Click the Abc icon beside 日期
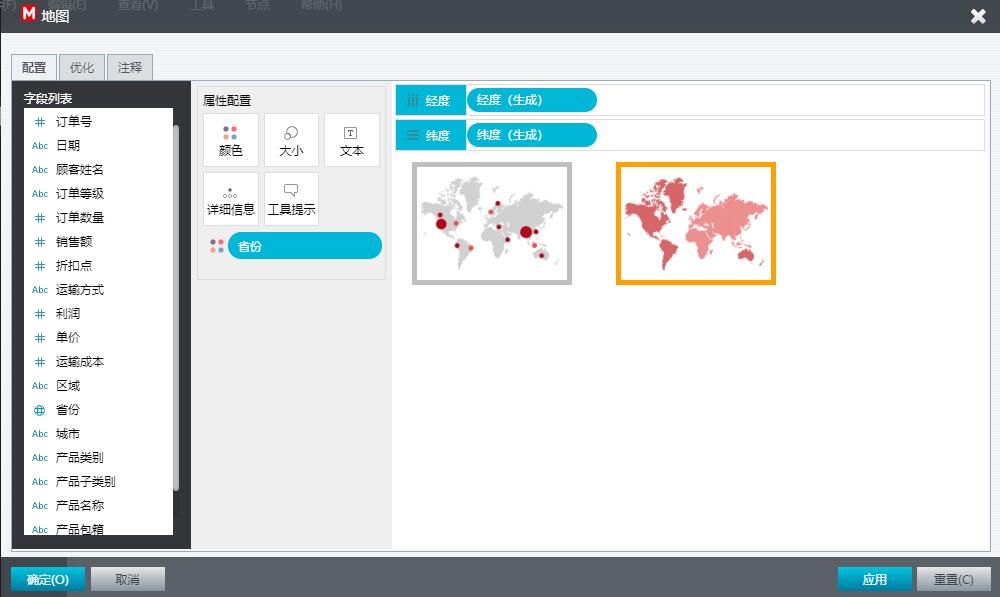This screenshot has height=597, width=1000. coord(40,146)
